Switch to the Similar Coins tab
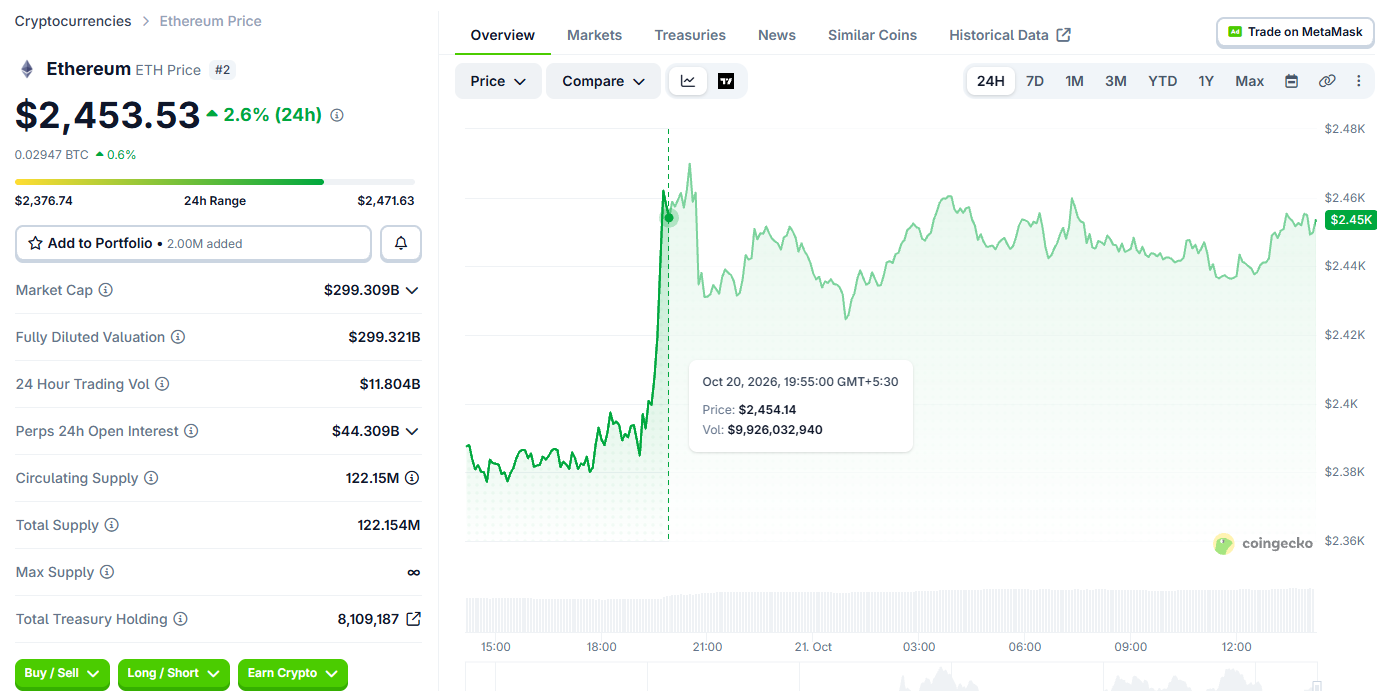The width and height of the screenshot is (1377, 691). [872, 35]
